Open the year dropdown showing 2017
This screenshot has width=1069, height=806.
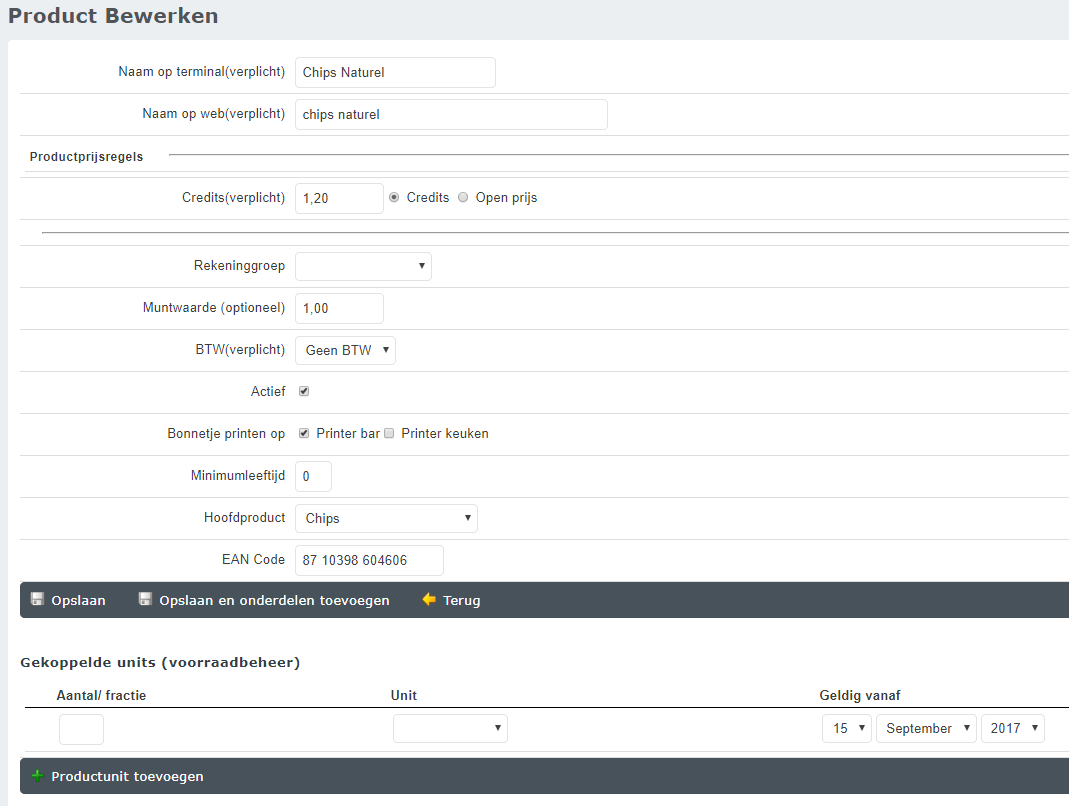[1012, 729]
